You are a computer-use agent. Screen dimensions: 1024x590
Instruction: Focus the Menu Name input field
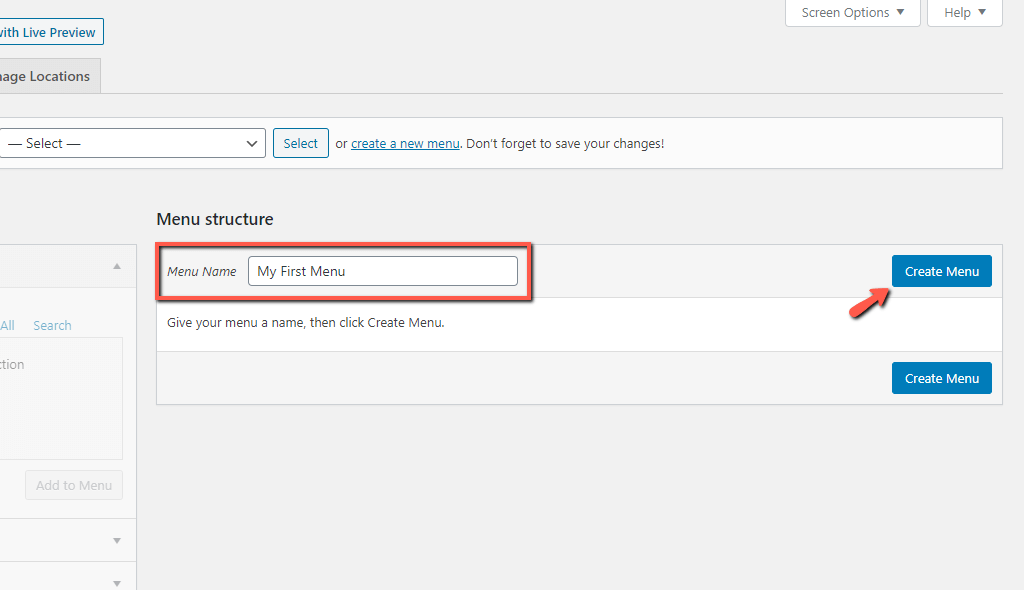click(383, 271)
